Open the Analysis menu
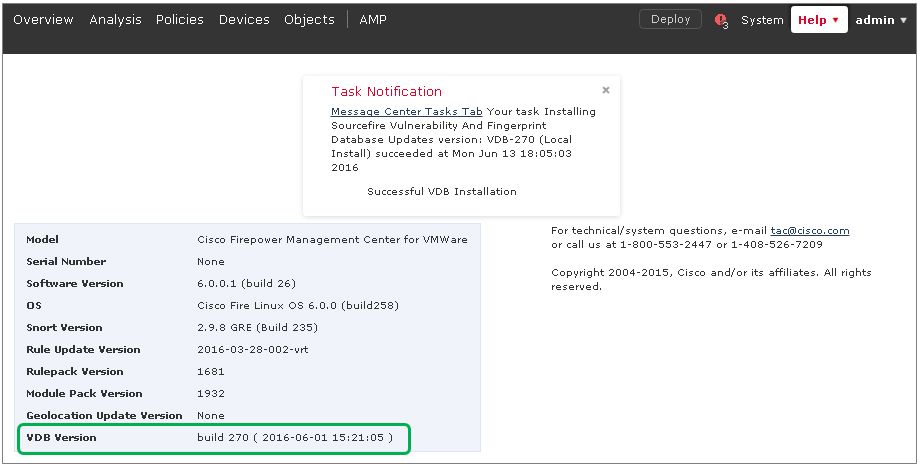The height and width of the screenshot is (467, 921). [115, 19]
